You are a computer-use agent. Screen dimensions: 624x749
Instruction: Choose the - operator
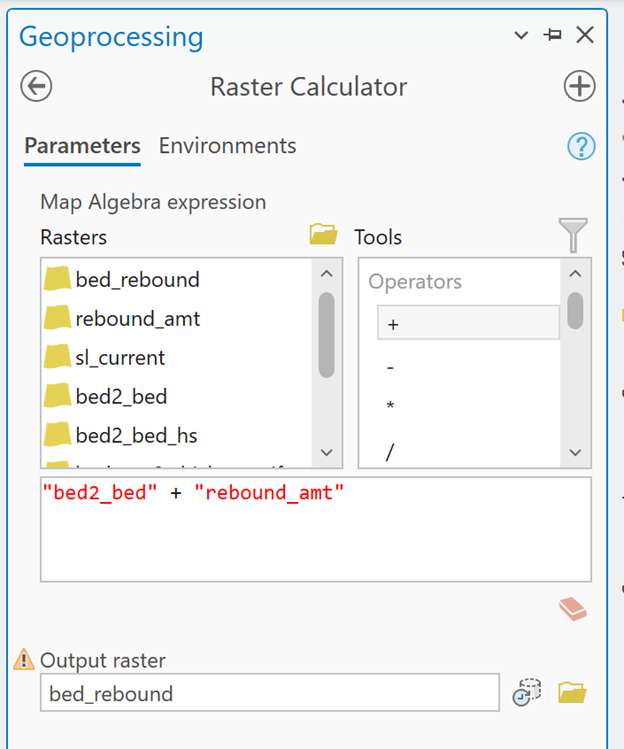pos(468,367)
